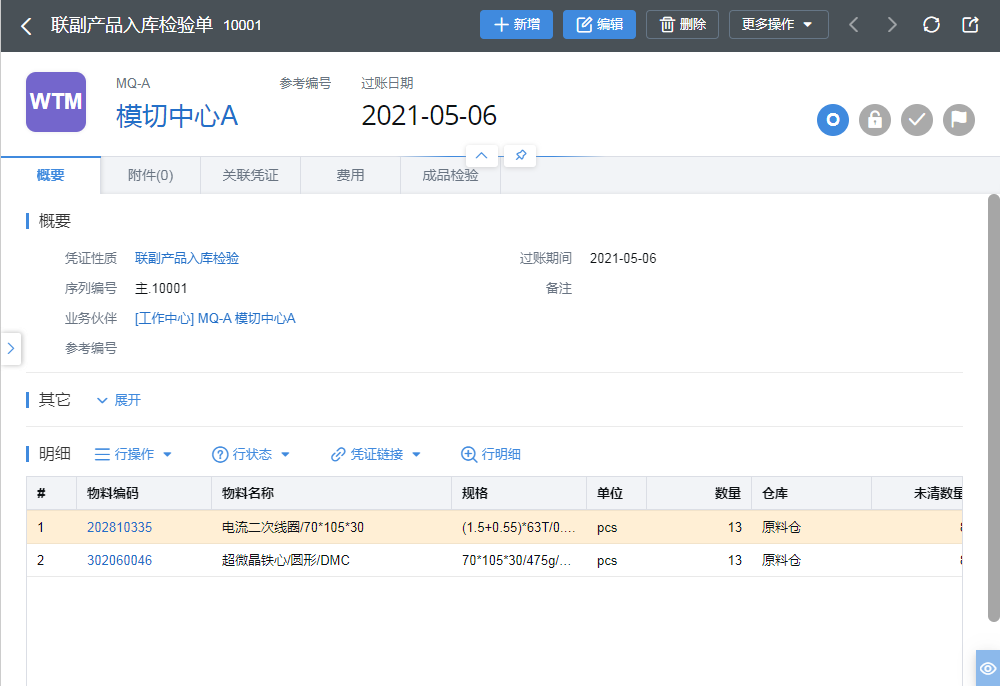Screen dimensions: 1000x686
Task: Toggle the eye visibility button
Action: pyautogui.click(x=988, y=668)
